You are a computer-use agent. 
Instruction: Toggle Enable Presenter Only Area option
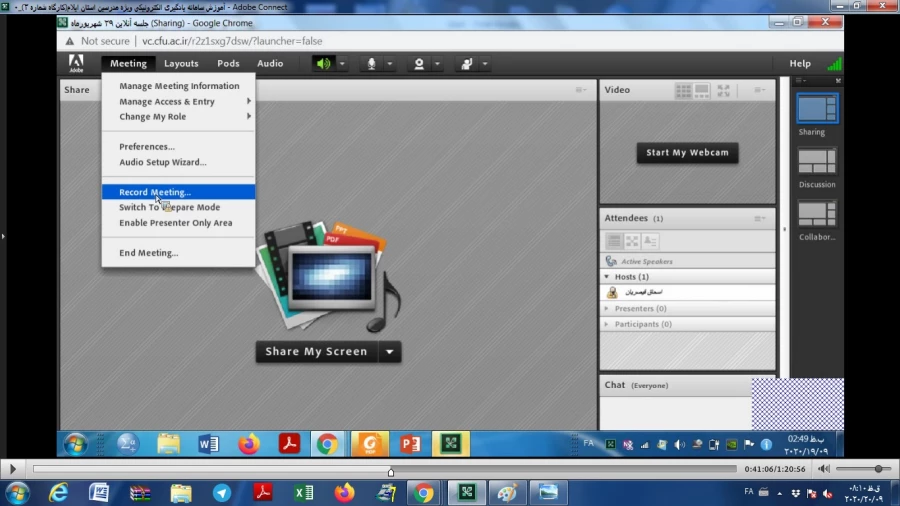[176, 223]
